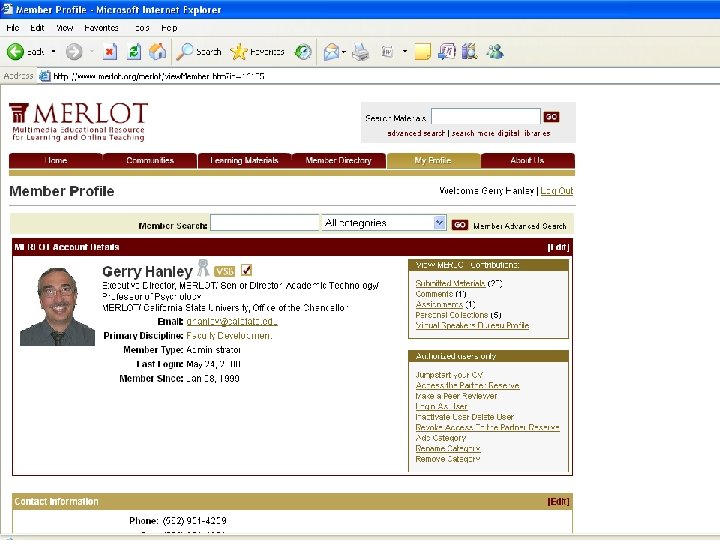Click the Rename Category link

tap(448, 449)
